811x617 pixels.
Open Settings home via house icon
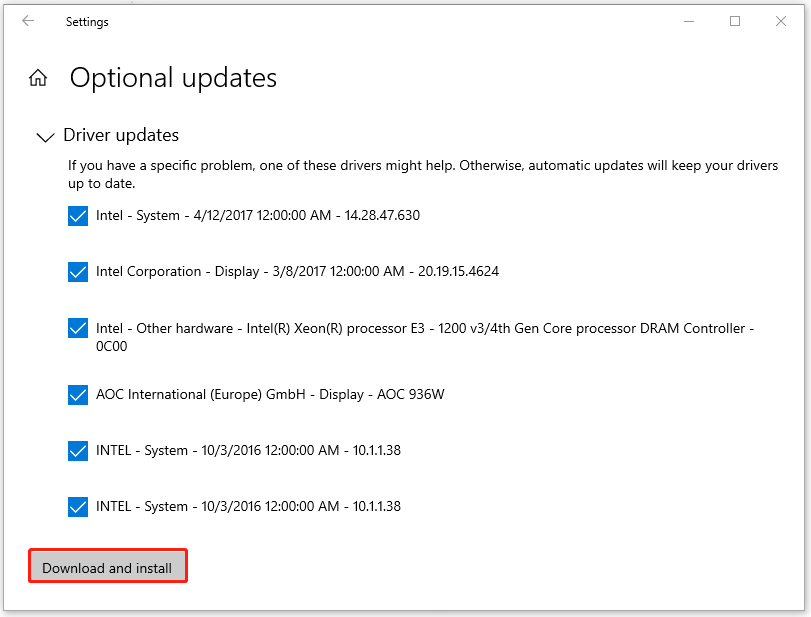(38, 78)
